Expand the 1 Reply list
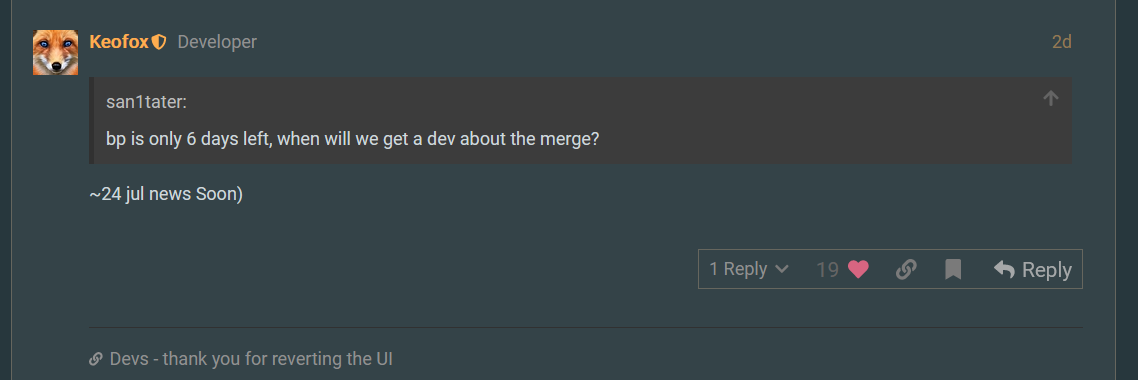Image resolution: width=1138 pixels, height=380 pixels. 749,269
